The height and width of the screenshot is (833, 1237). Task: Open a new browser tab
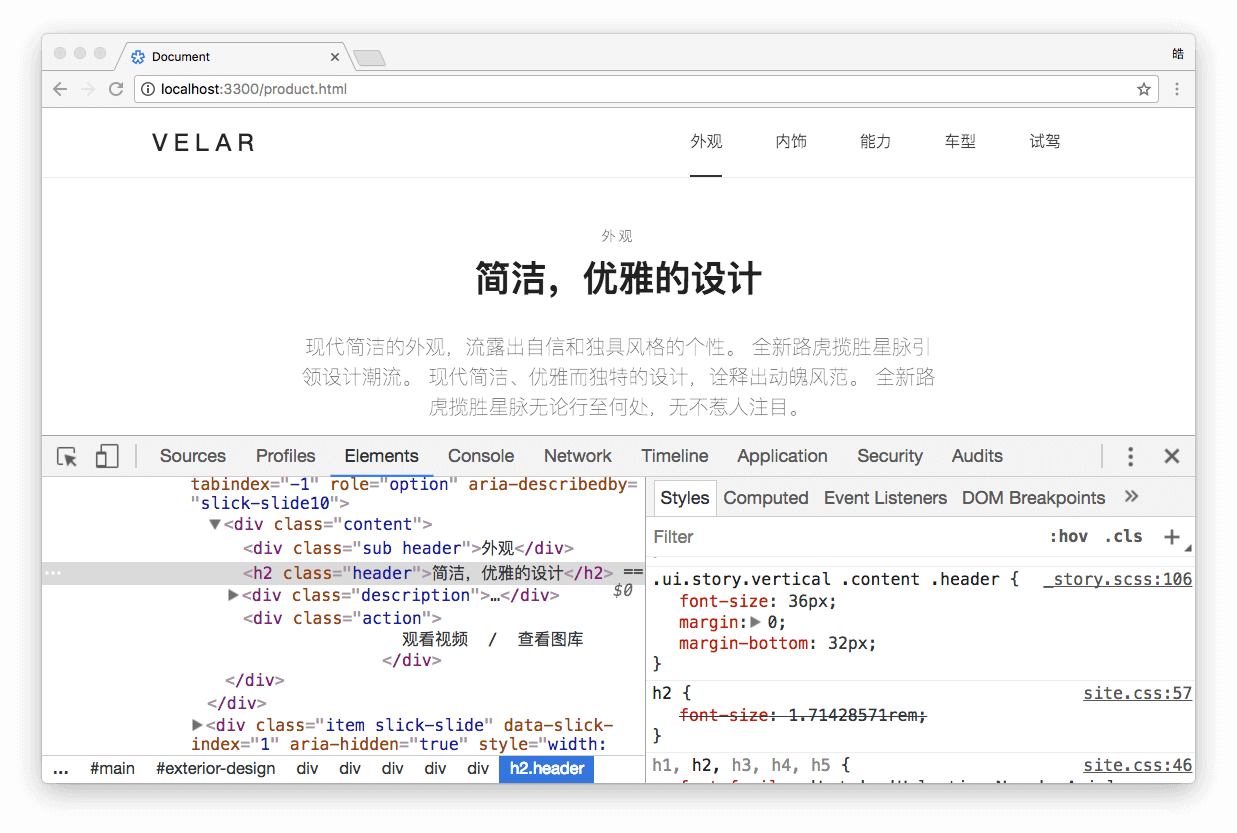(x=370, y=58)
